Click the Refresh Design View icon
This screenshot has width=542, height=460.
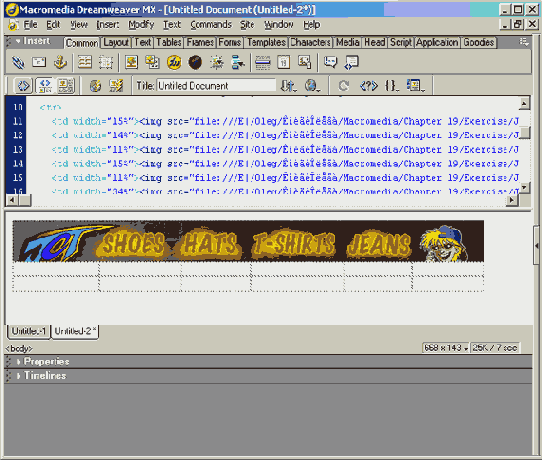(343, 85)
